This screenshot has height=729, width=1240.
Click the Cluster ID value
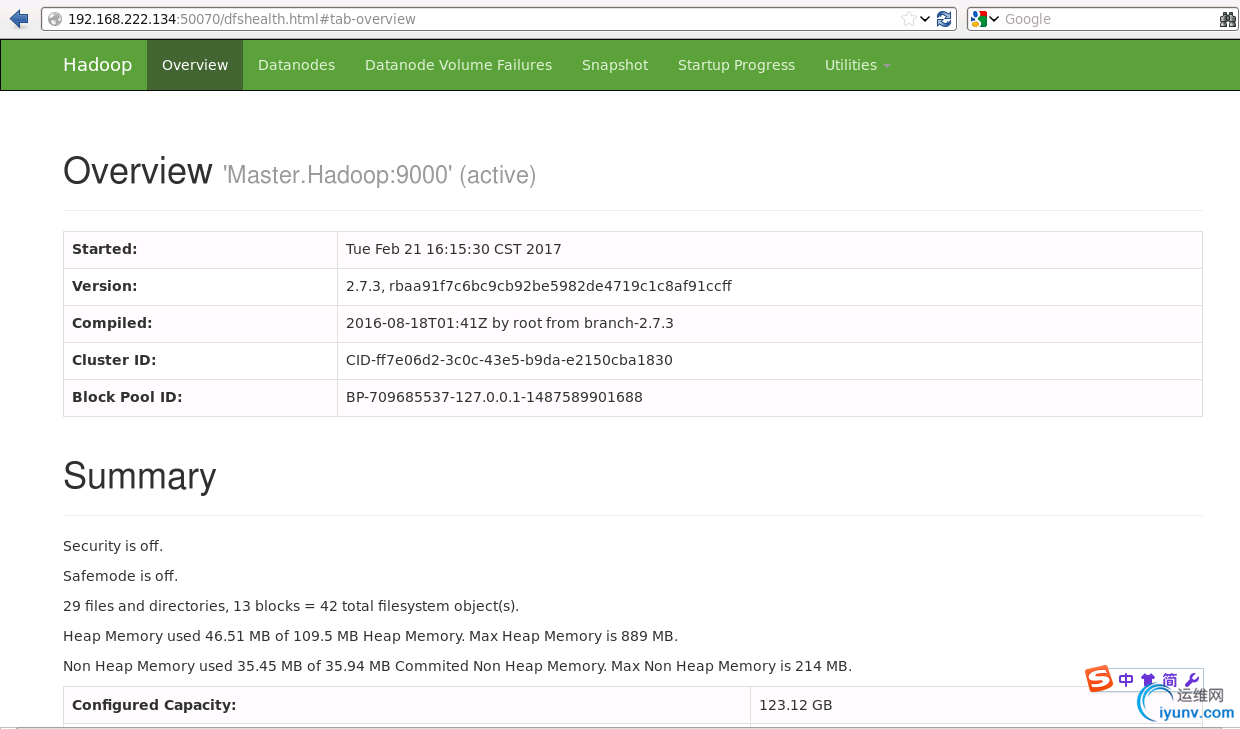(509, 360)
